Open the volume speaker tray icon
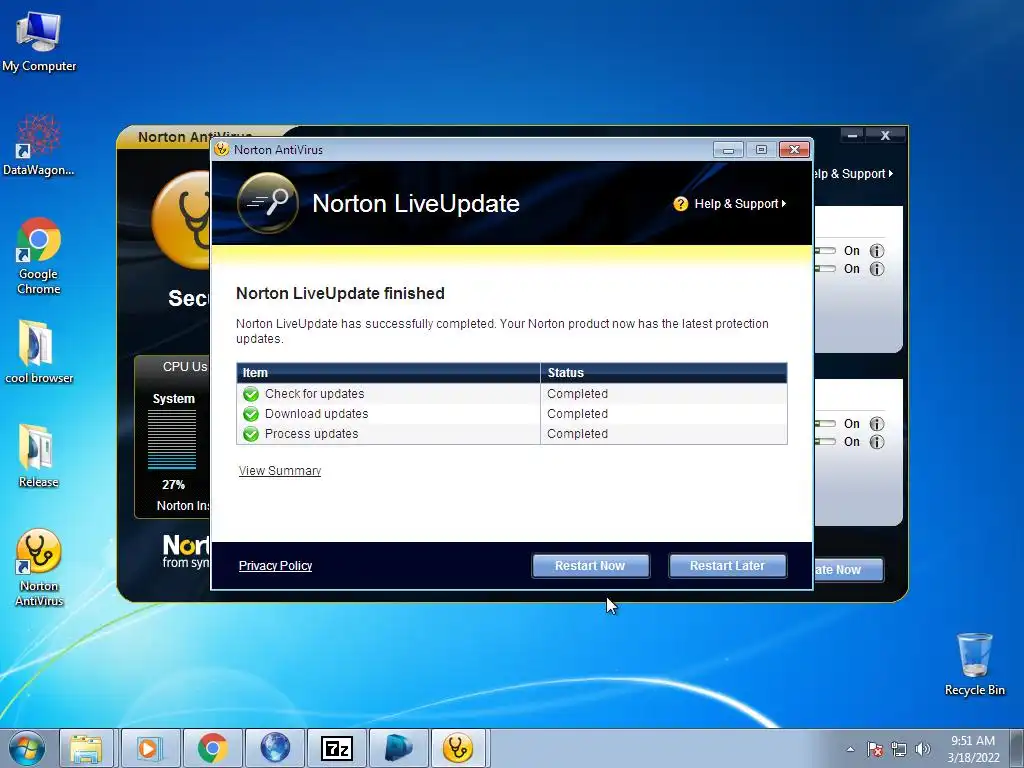Image resolution: width=1024 pixels, height=768 pixels. point(923,749)
